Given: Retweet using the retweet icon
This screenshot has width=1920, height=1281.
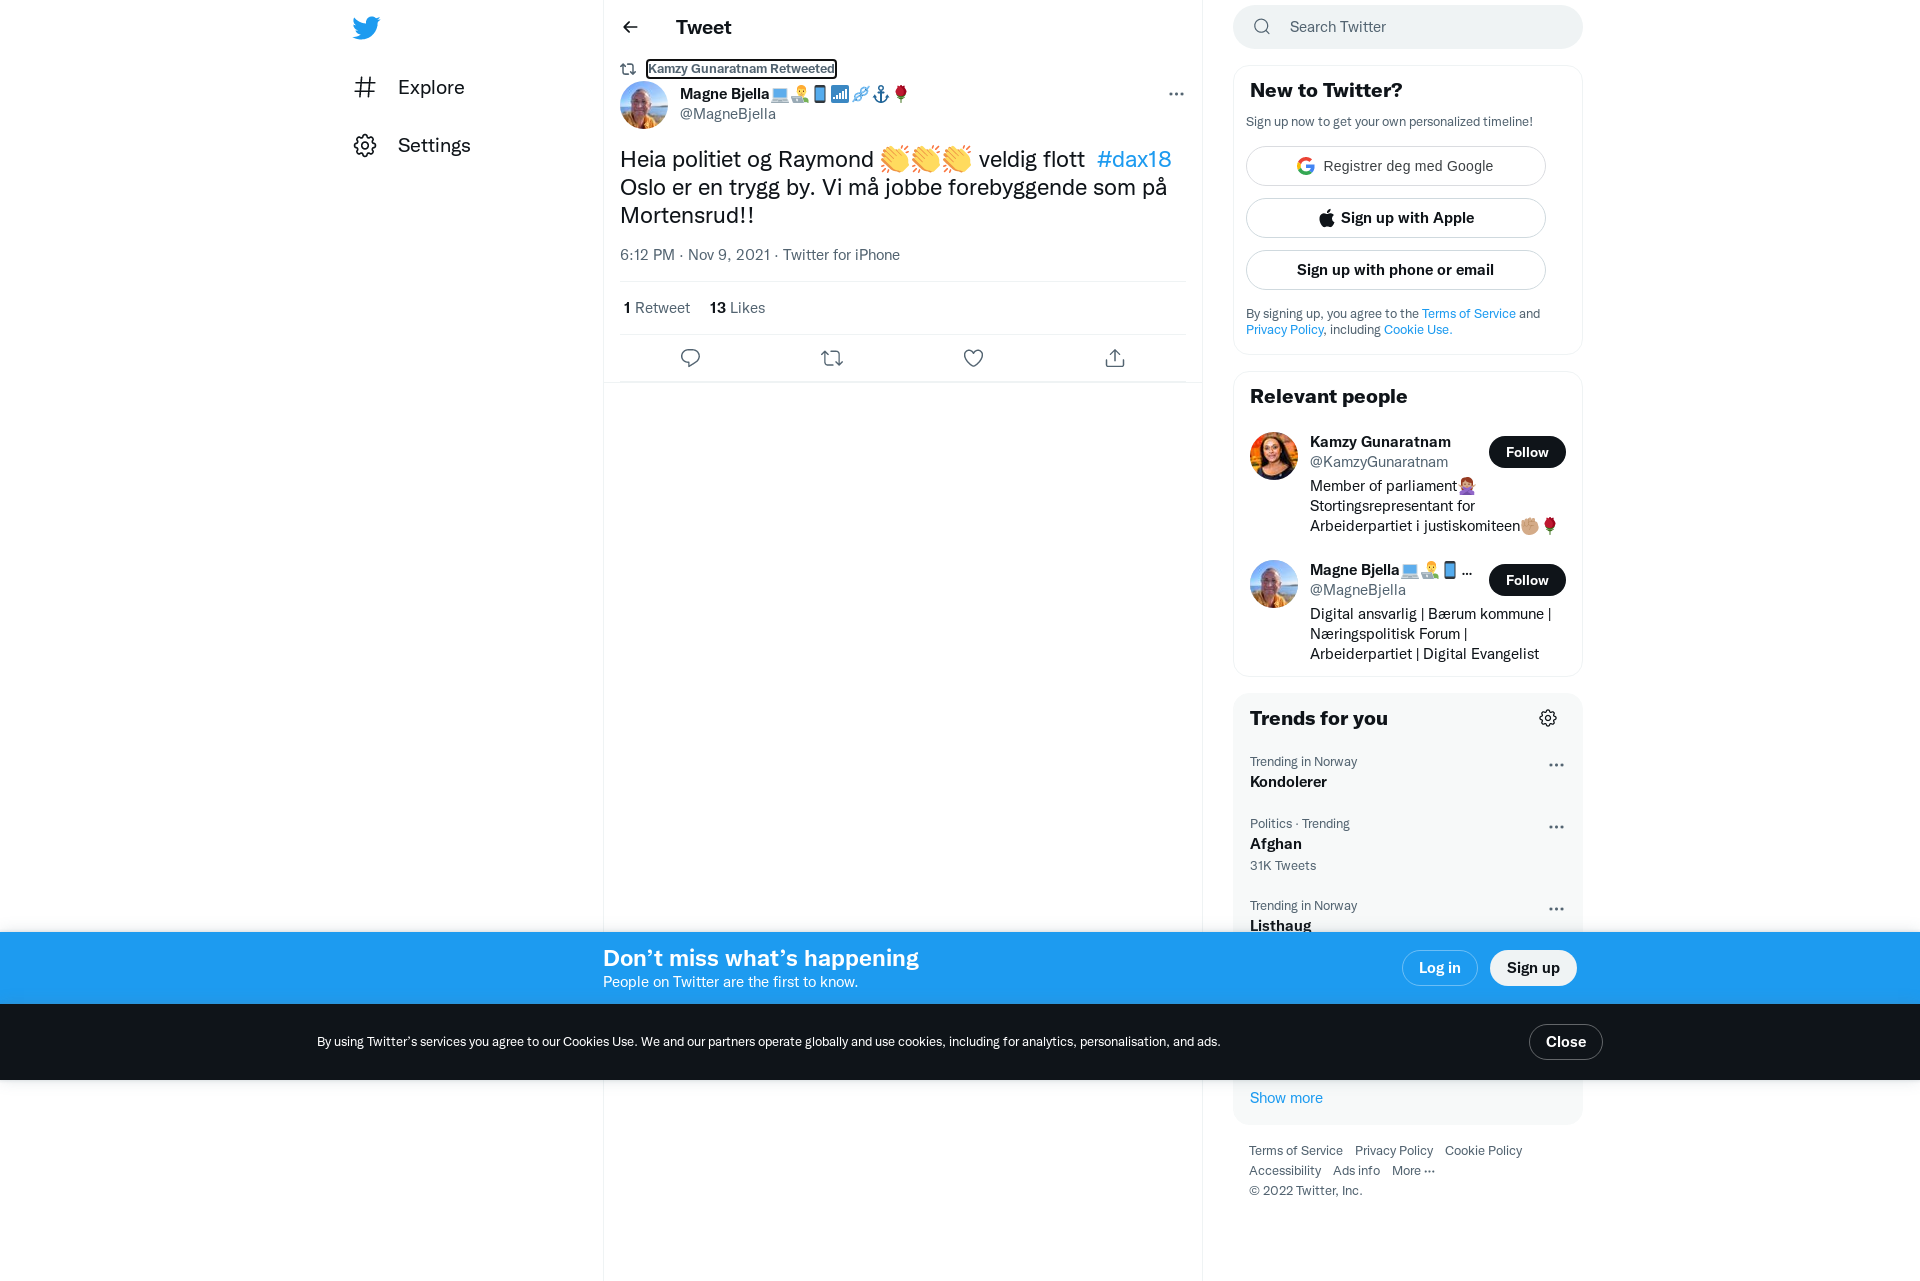Looking at the screenshot, I should point(832,358).
